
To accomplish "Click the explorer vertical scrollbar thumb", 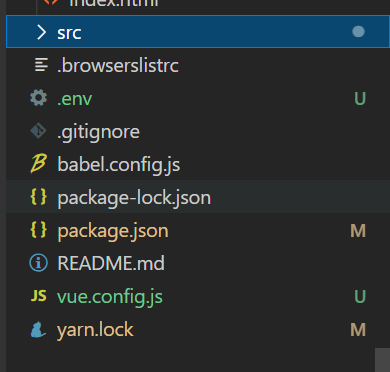I will 383,360.
